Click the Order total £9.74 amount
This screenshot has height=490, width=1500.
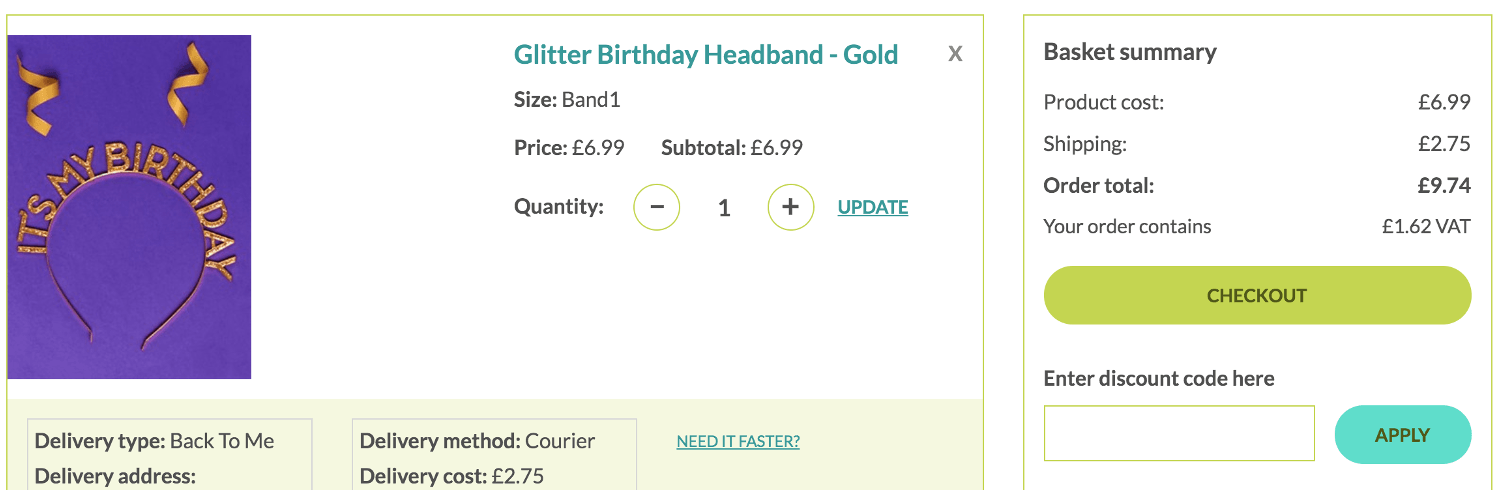1444,185
